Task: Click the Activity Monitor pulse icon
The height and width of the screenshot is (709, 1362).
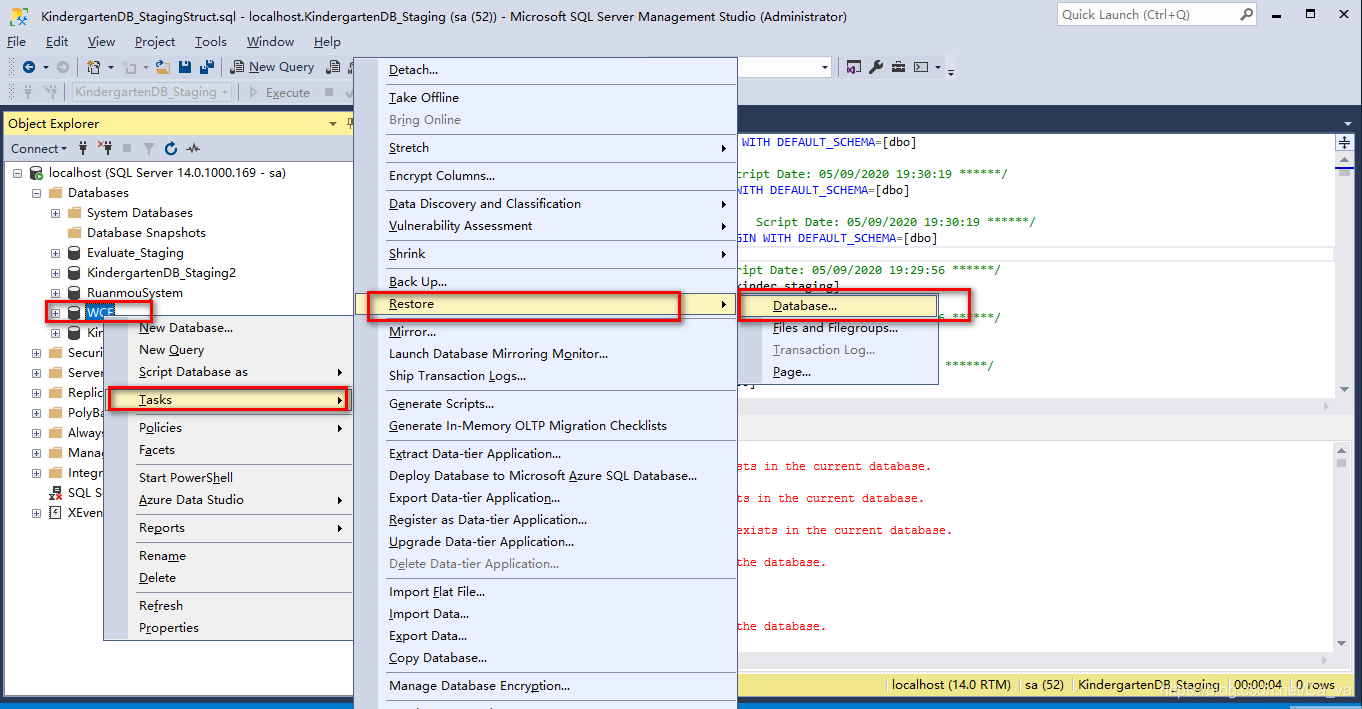Action: coord(193,148)
